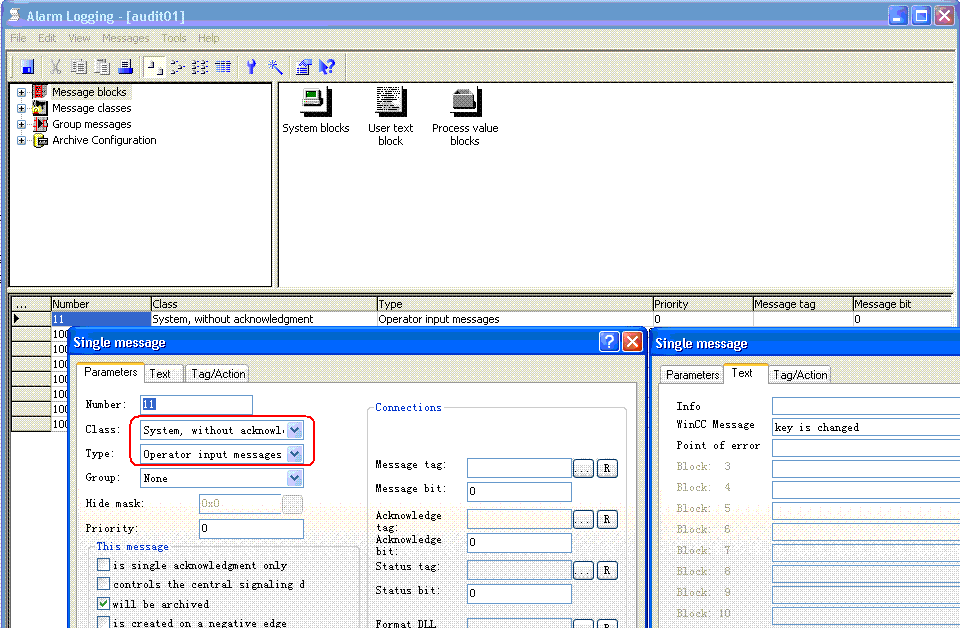
Task: Click the Save floppy disk toolbar icon
Action: pos(28,67)
